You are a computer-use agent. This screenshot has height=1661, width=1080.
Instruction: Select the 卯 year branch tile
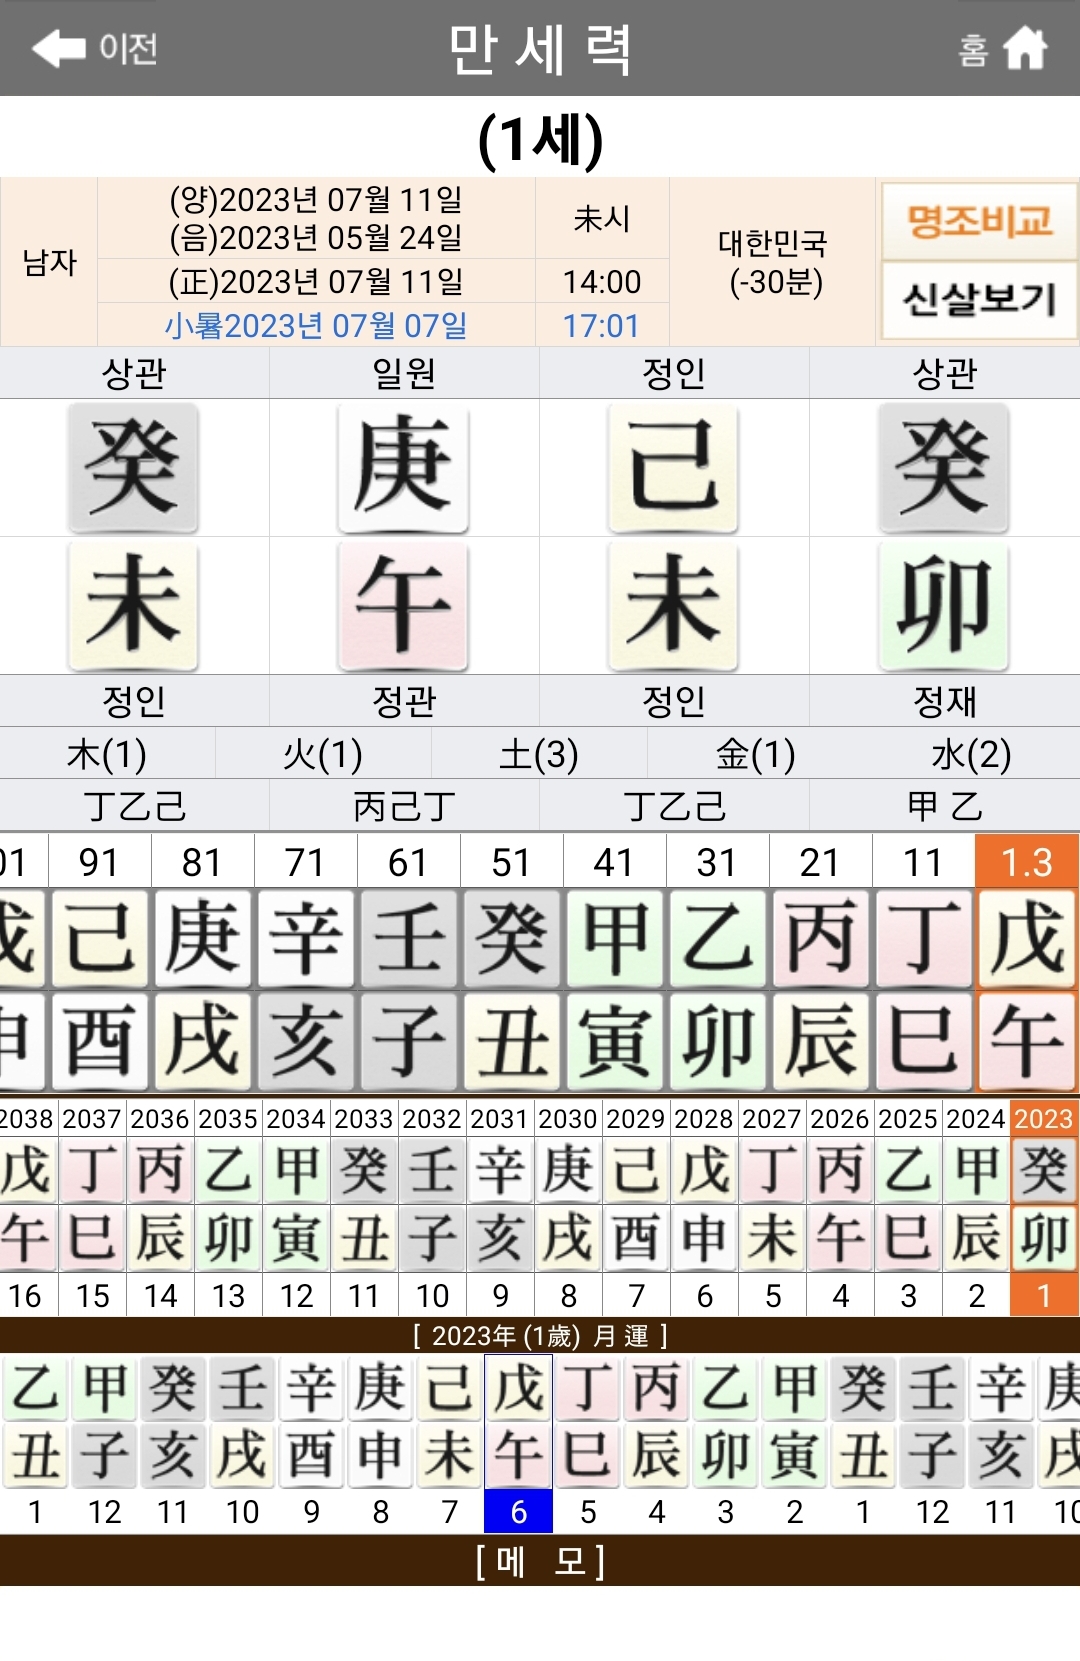(944, 604)
